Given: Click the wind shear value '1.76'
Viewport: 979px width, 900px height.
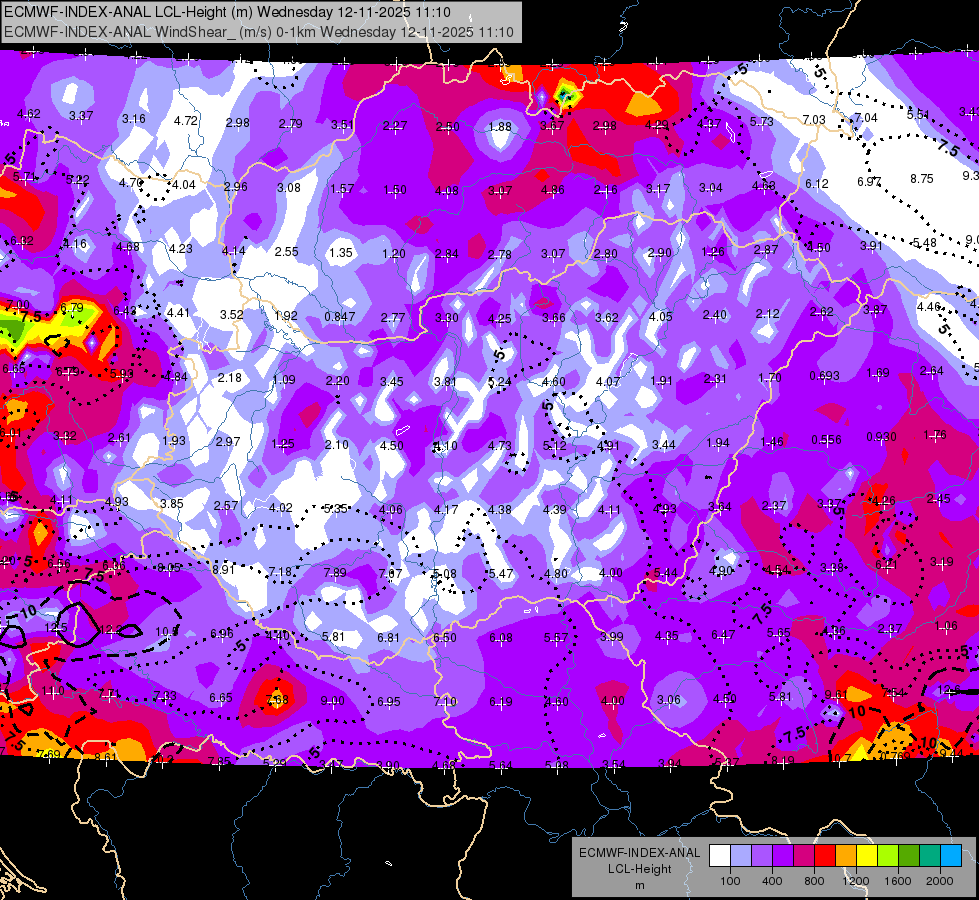Looking at the screenshot, I should (935, 434).
